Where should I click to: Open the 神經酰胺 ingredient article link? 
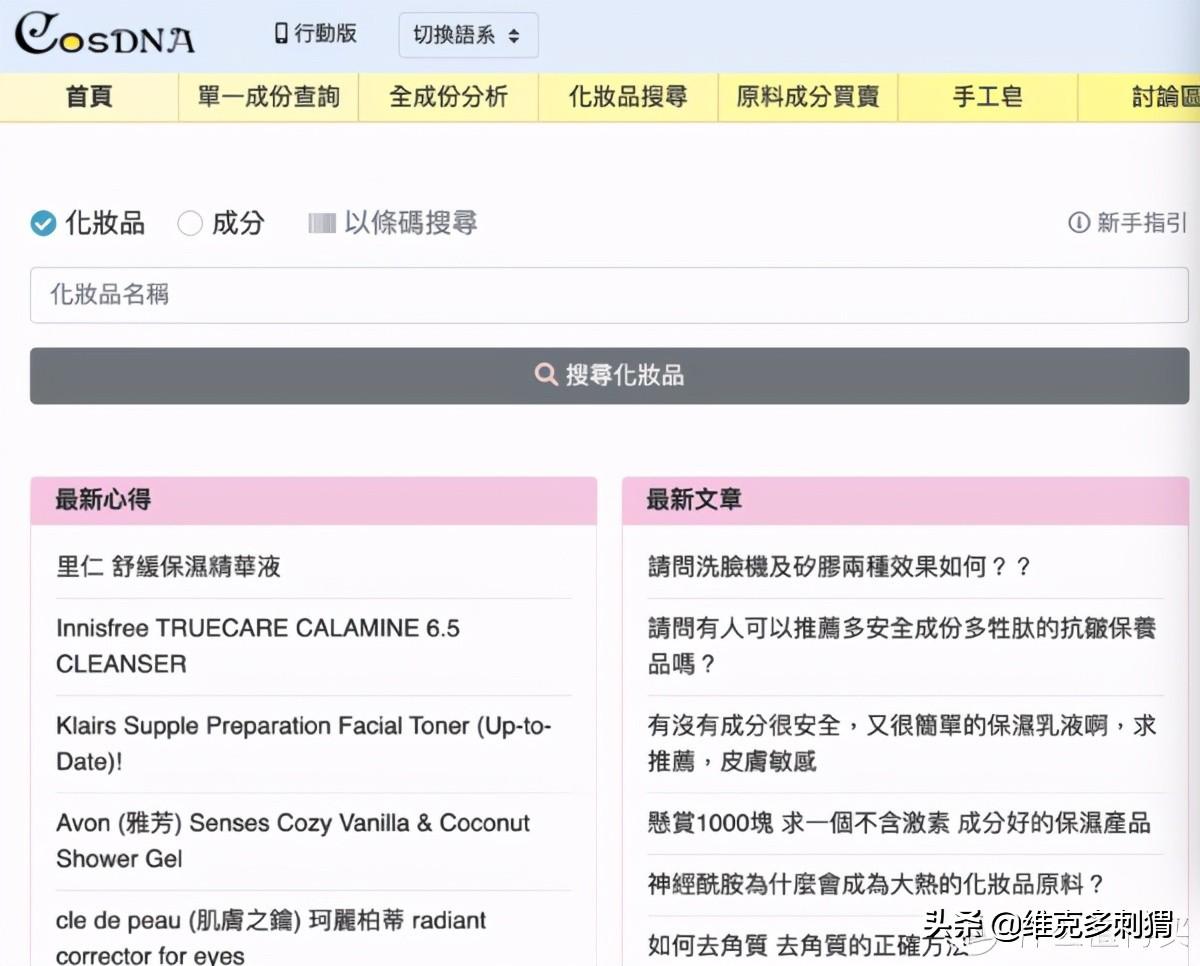click(875, 884)
